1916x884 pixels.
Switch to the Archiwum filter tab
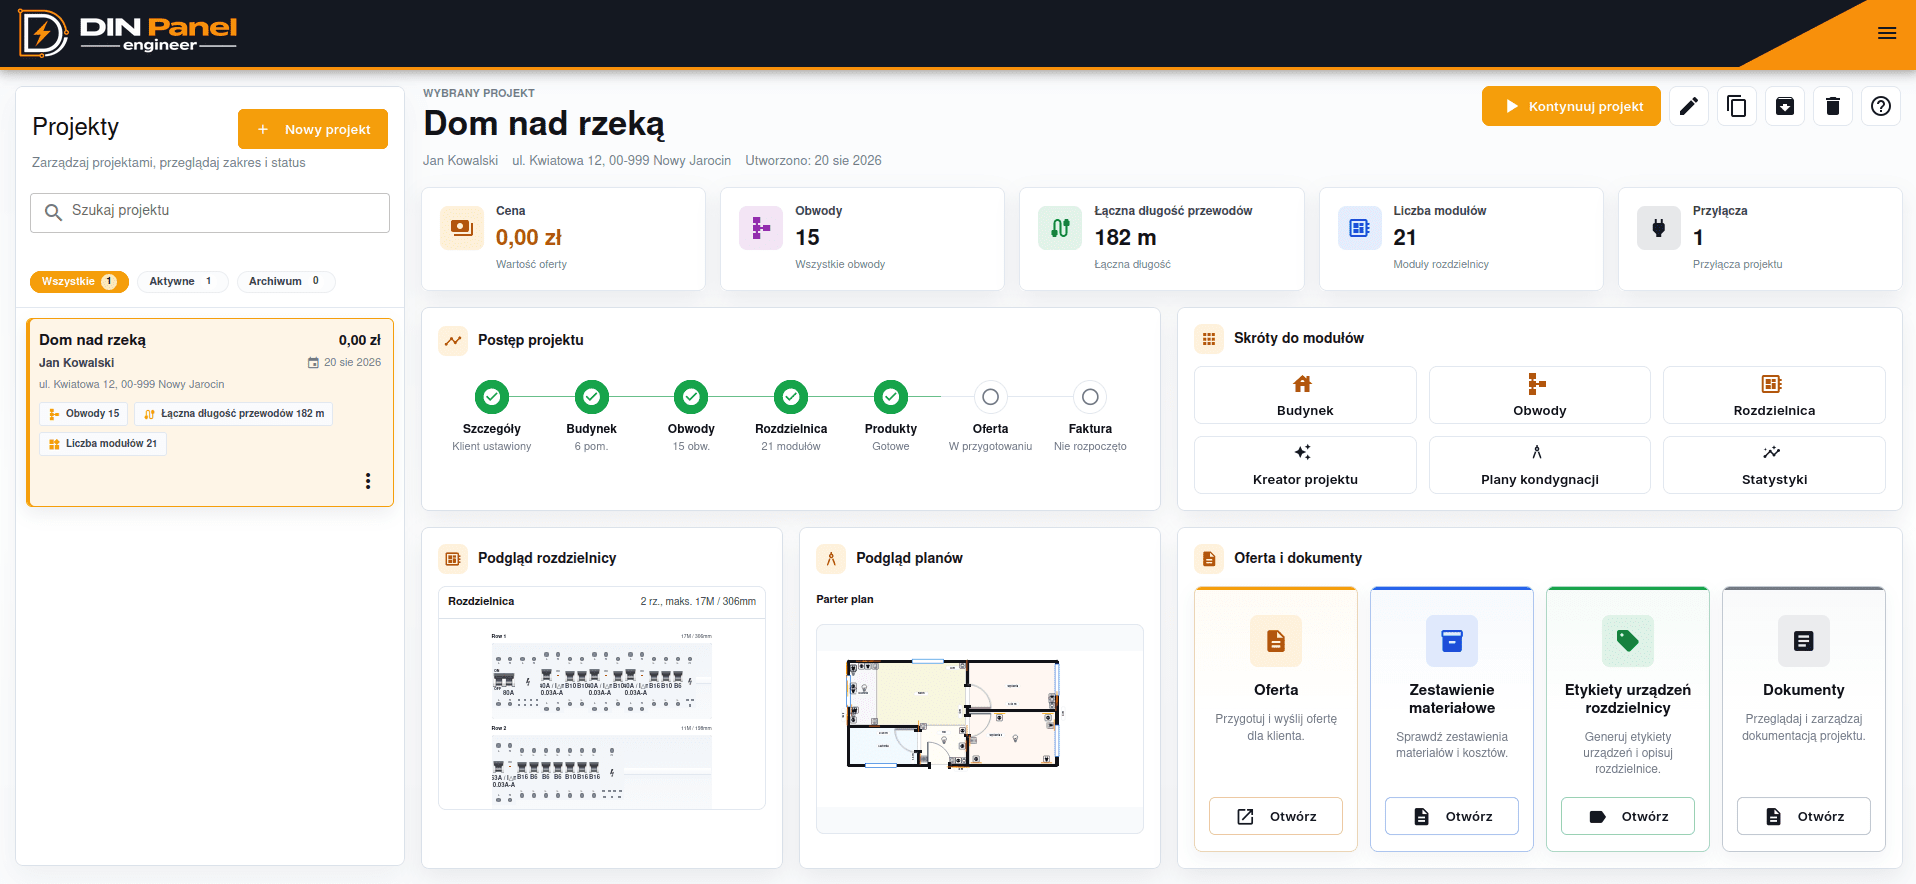(x=285, y=282)
